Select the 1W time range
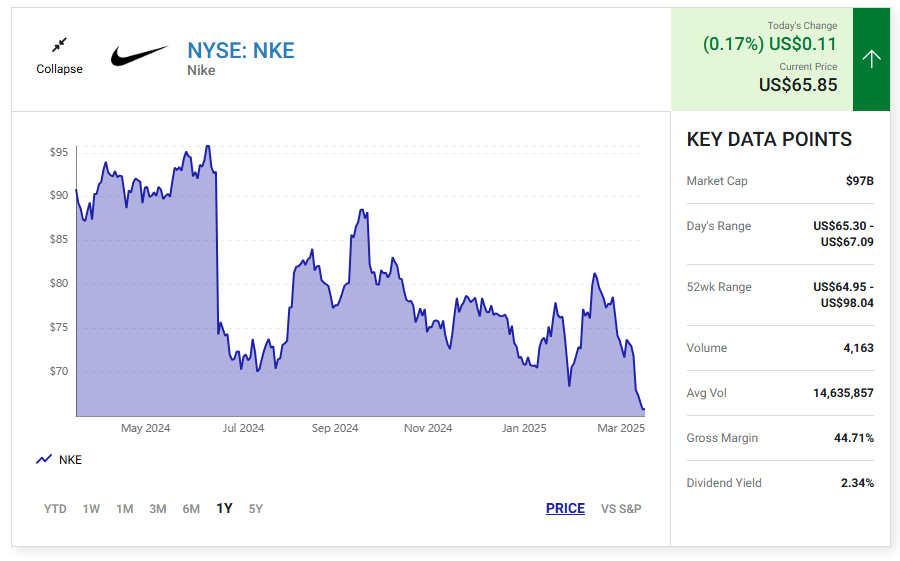The width and height of the screenshot is (900, 561). pos(91,509)
